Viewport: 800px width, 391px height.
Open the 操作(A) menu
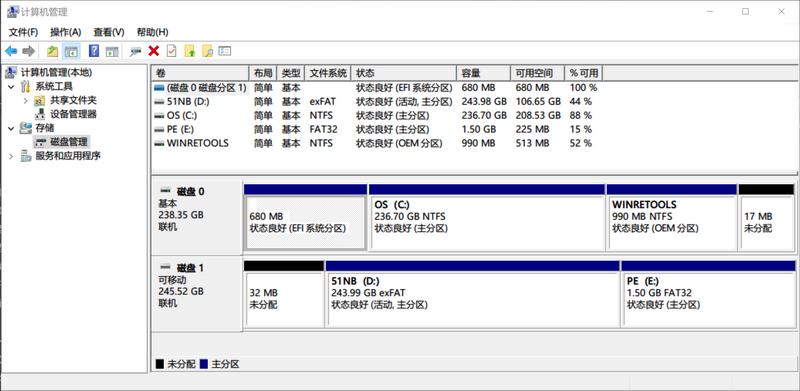[65, 32]
